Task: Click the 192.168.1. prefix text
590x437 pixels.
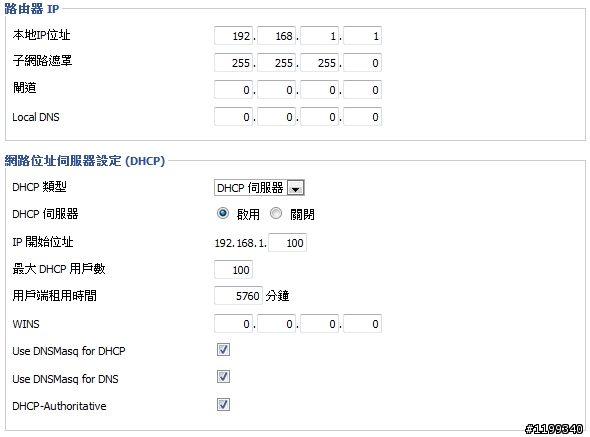Action: coord(240,243)
